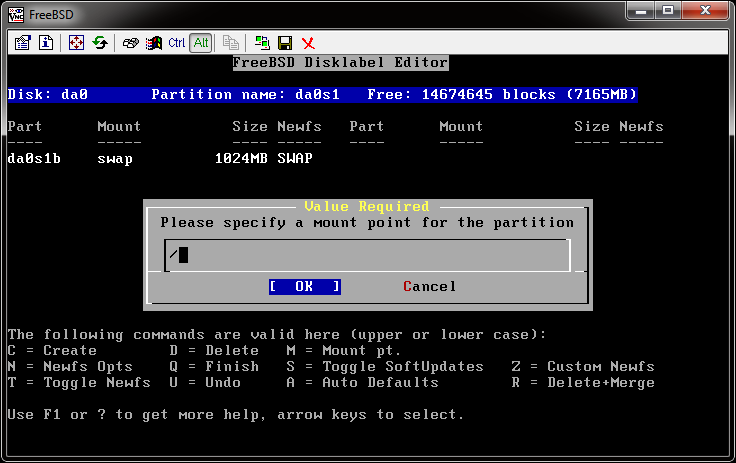Image resolution: width=736 pixels, height=463 pixels.
Task: Switch VNC viewer to full screen
Action: tap(76, 43)
